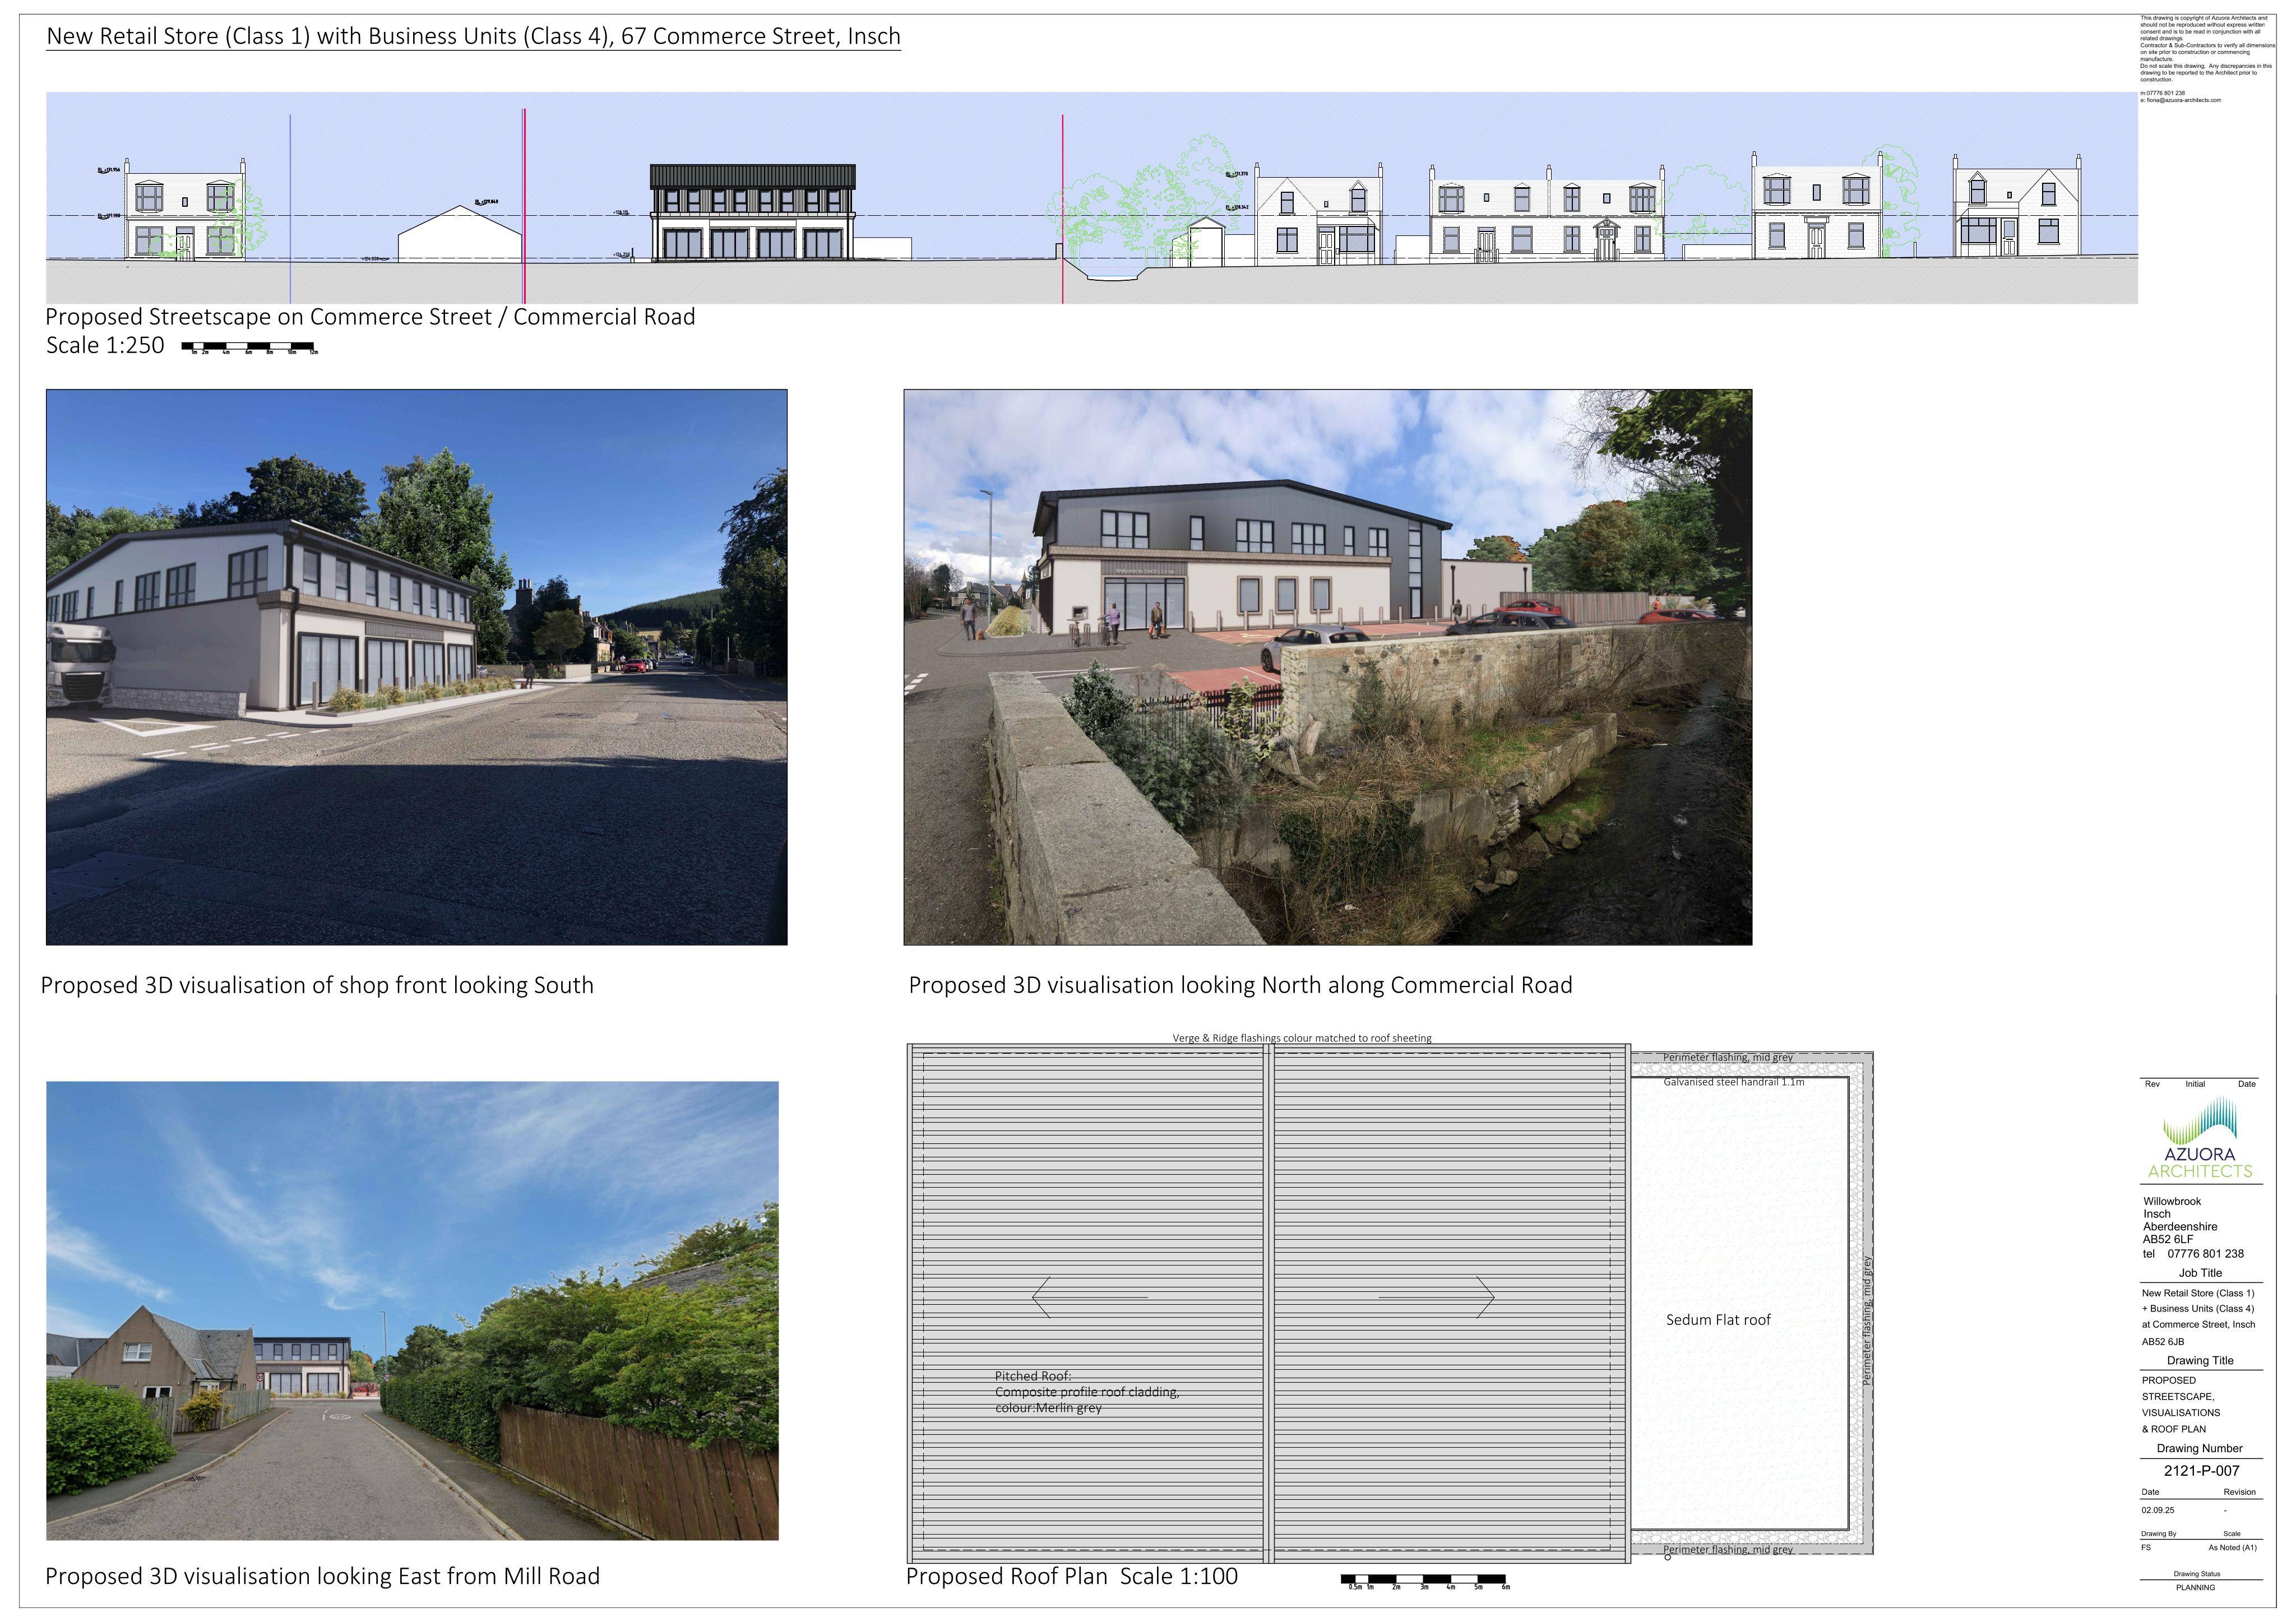Viewport: 2296px width, 1622px height.
Task: Select the looking East from Mill Road image
Action: [x=412, y=1310]
